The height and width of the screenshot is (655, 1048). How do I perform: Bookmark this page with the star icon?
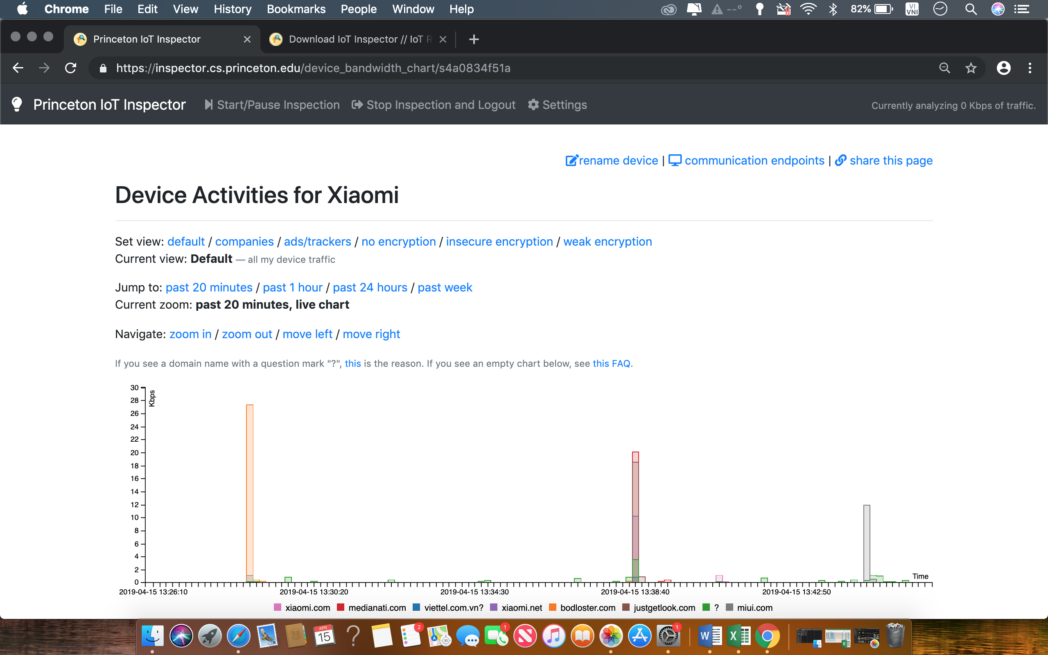click(x=971, y=68)
